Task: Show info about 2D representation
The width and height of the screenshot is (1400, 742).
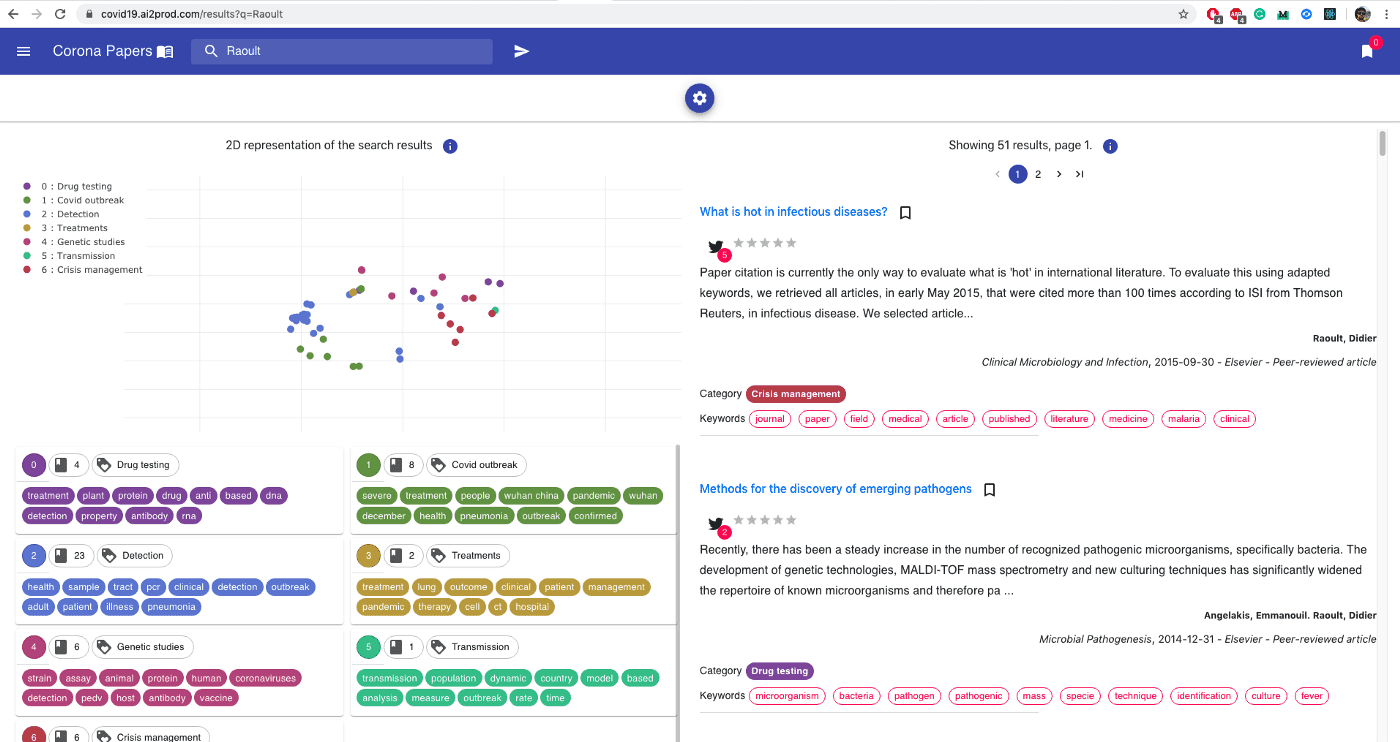Action: pos(450,146)
